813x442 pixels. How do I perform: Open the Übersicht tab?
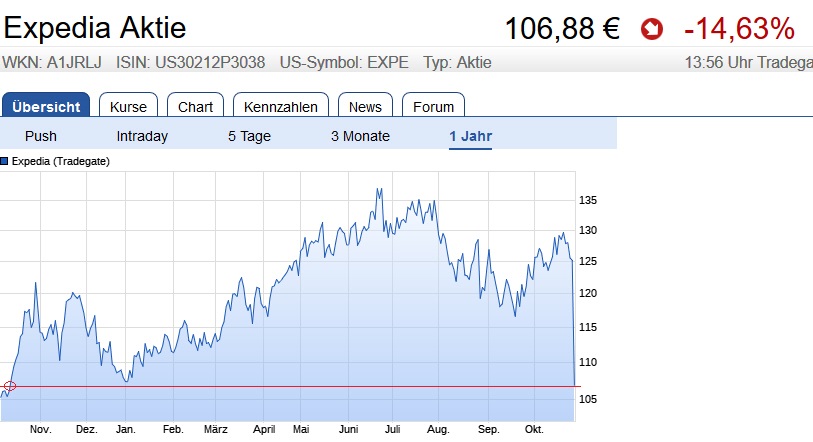point(46,105)
